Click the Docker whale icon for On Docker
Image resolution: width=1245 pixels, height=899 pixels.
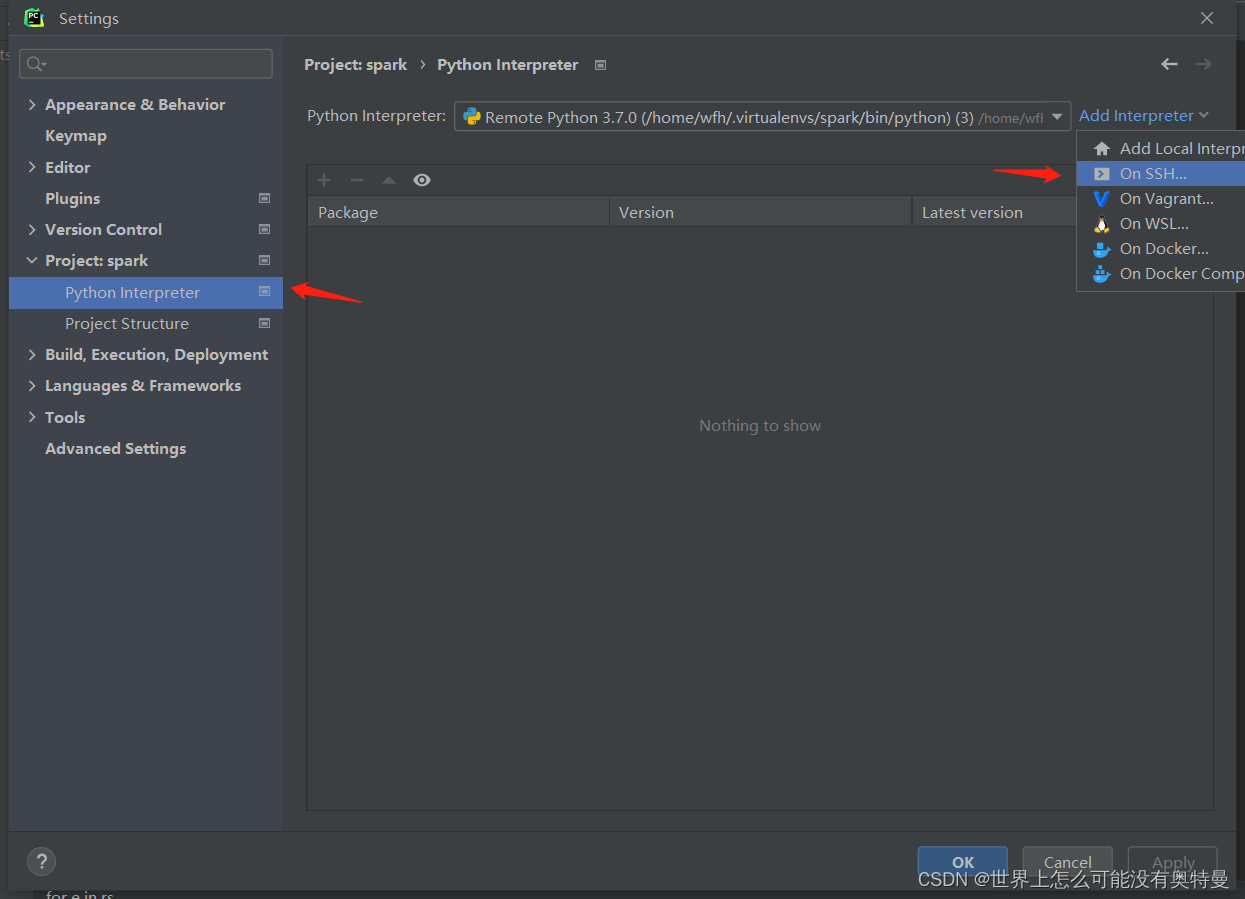coord(1101,248)
